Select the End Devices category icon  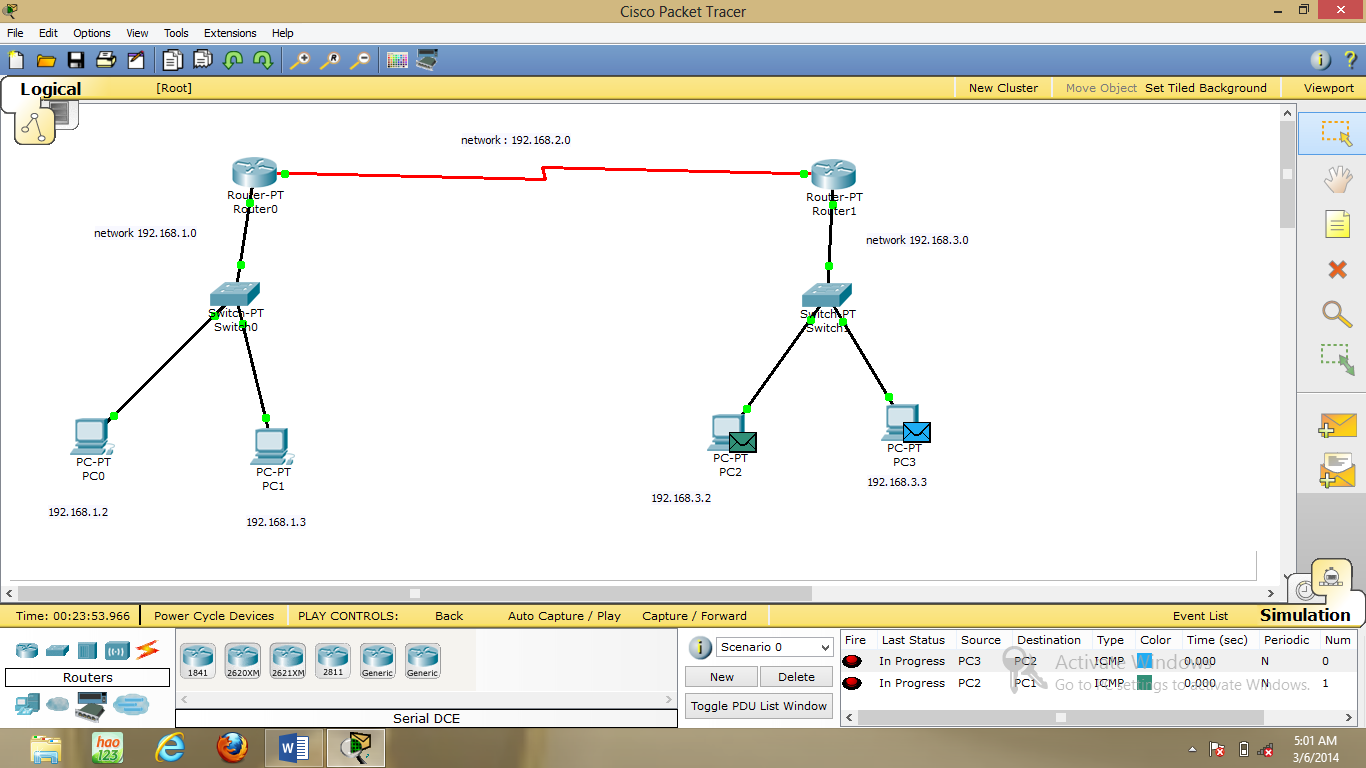[27, 705]
